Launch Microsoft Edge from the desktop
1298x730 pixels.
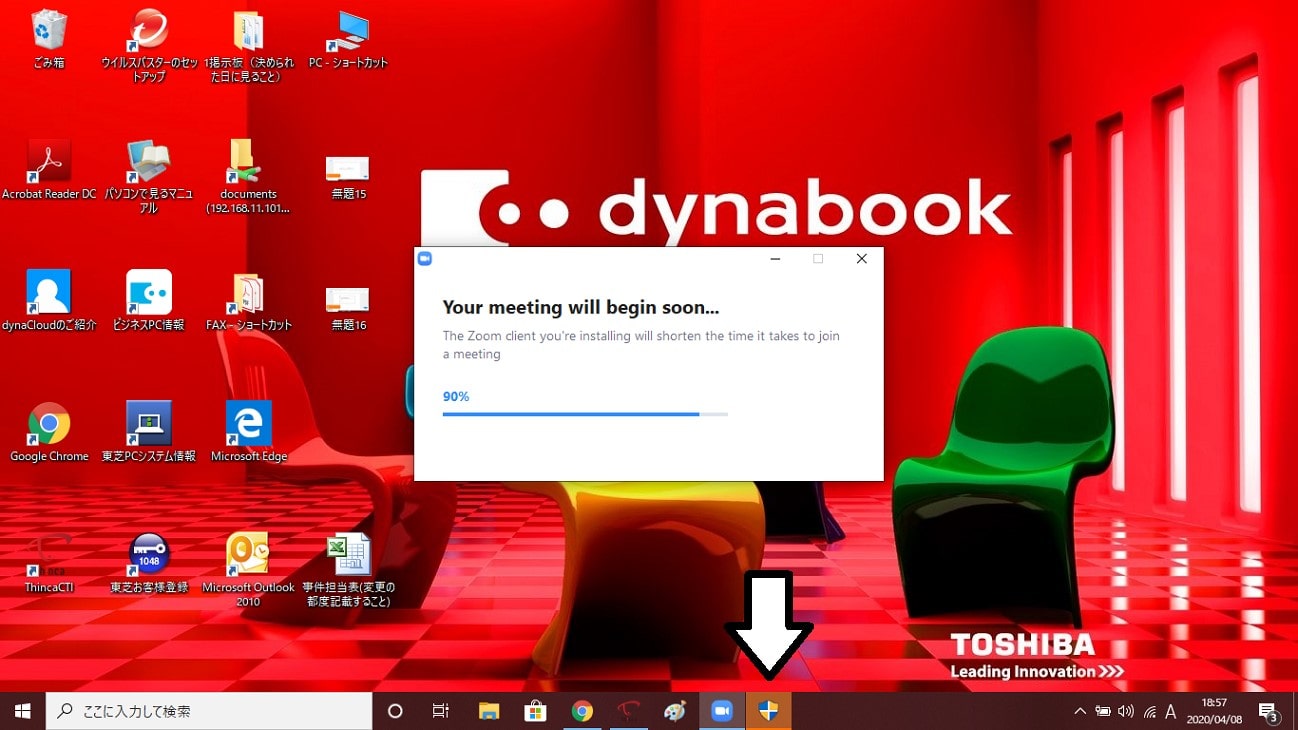coord(248,431)
